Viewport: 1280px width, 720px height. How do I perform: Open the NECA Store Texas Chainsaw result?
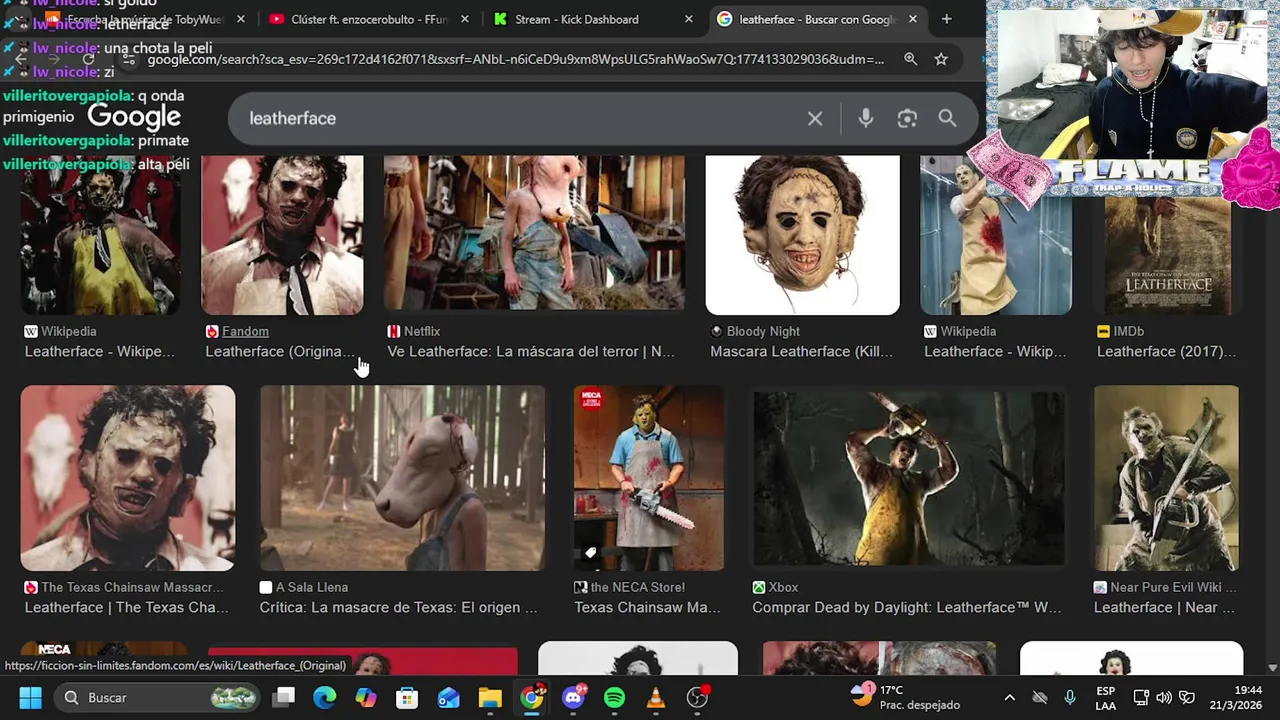point(647,607)
